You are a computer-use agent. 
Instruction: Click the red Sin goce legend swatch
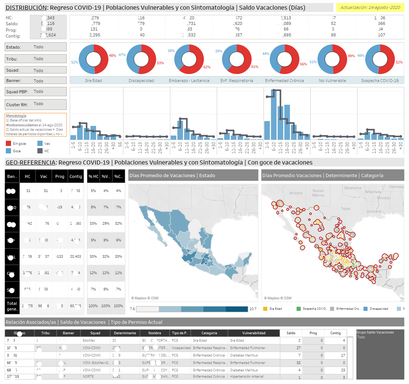point(8,144)
